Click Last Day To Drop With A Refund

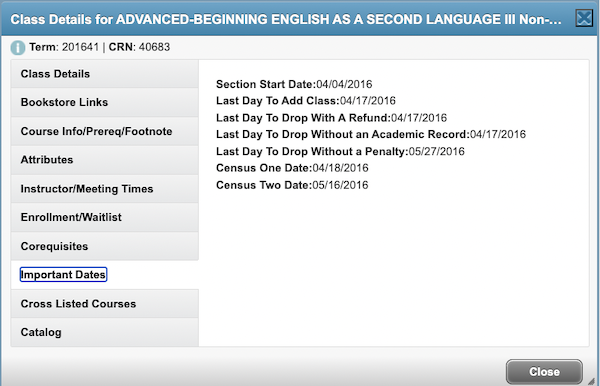331,117
